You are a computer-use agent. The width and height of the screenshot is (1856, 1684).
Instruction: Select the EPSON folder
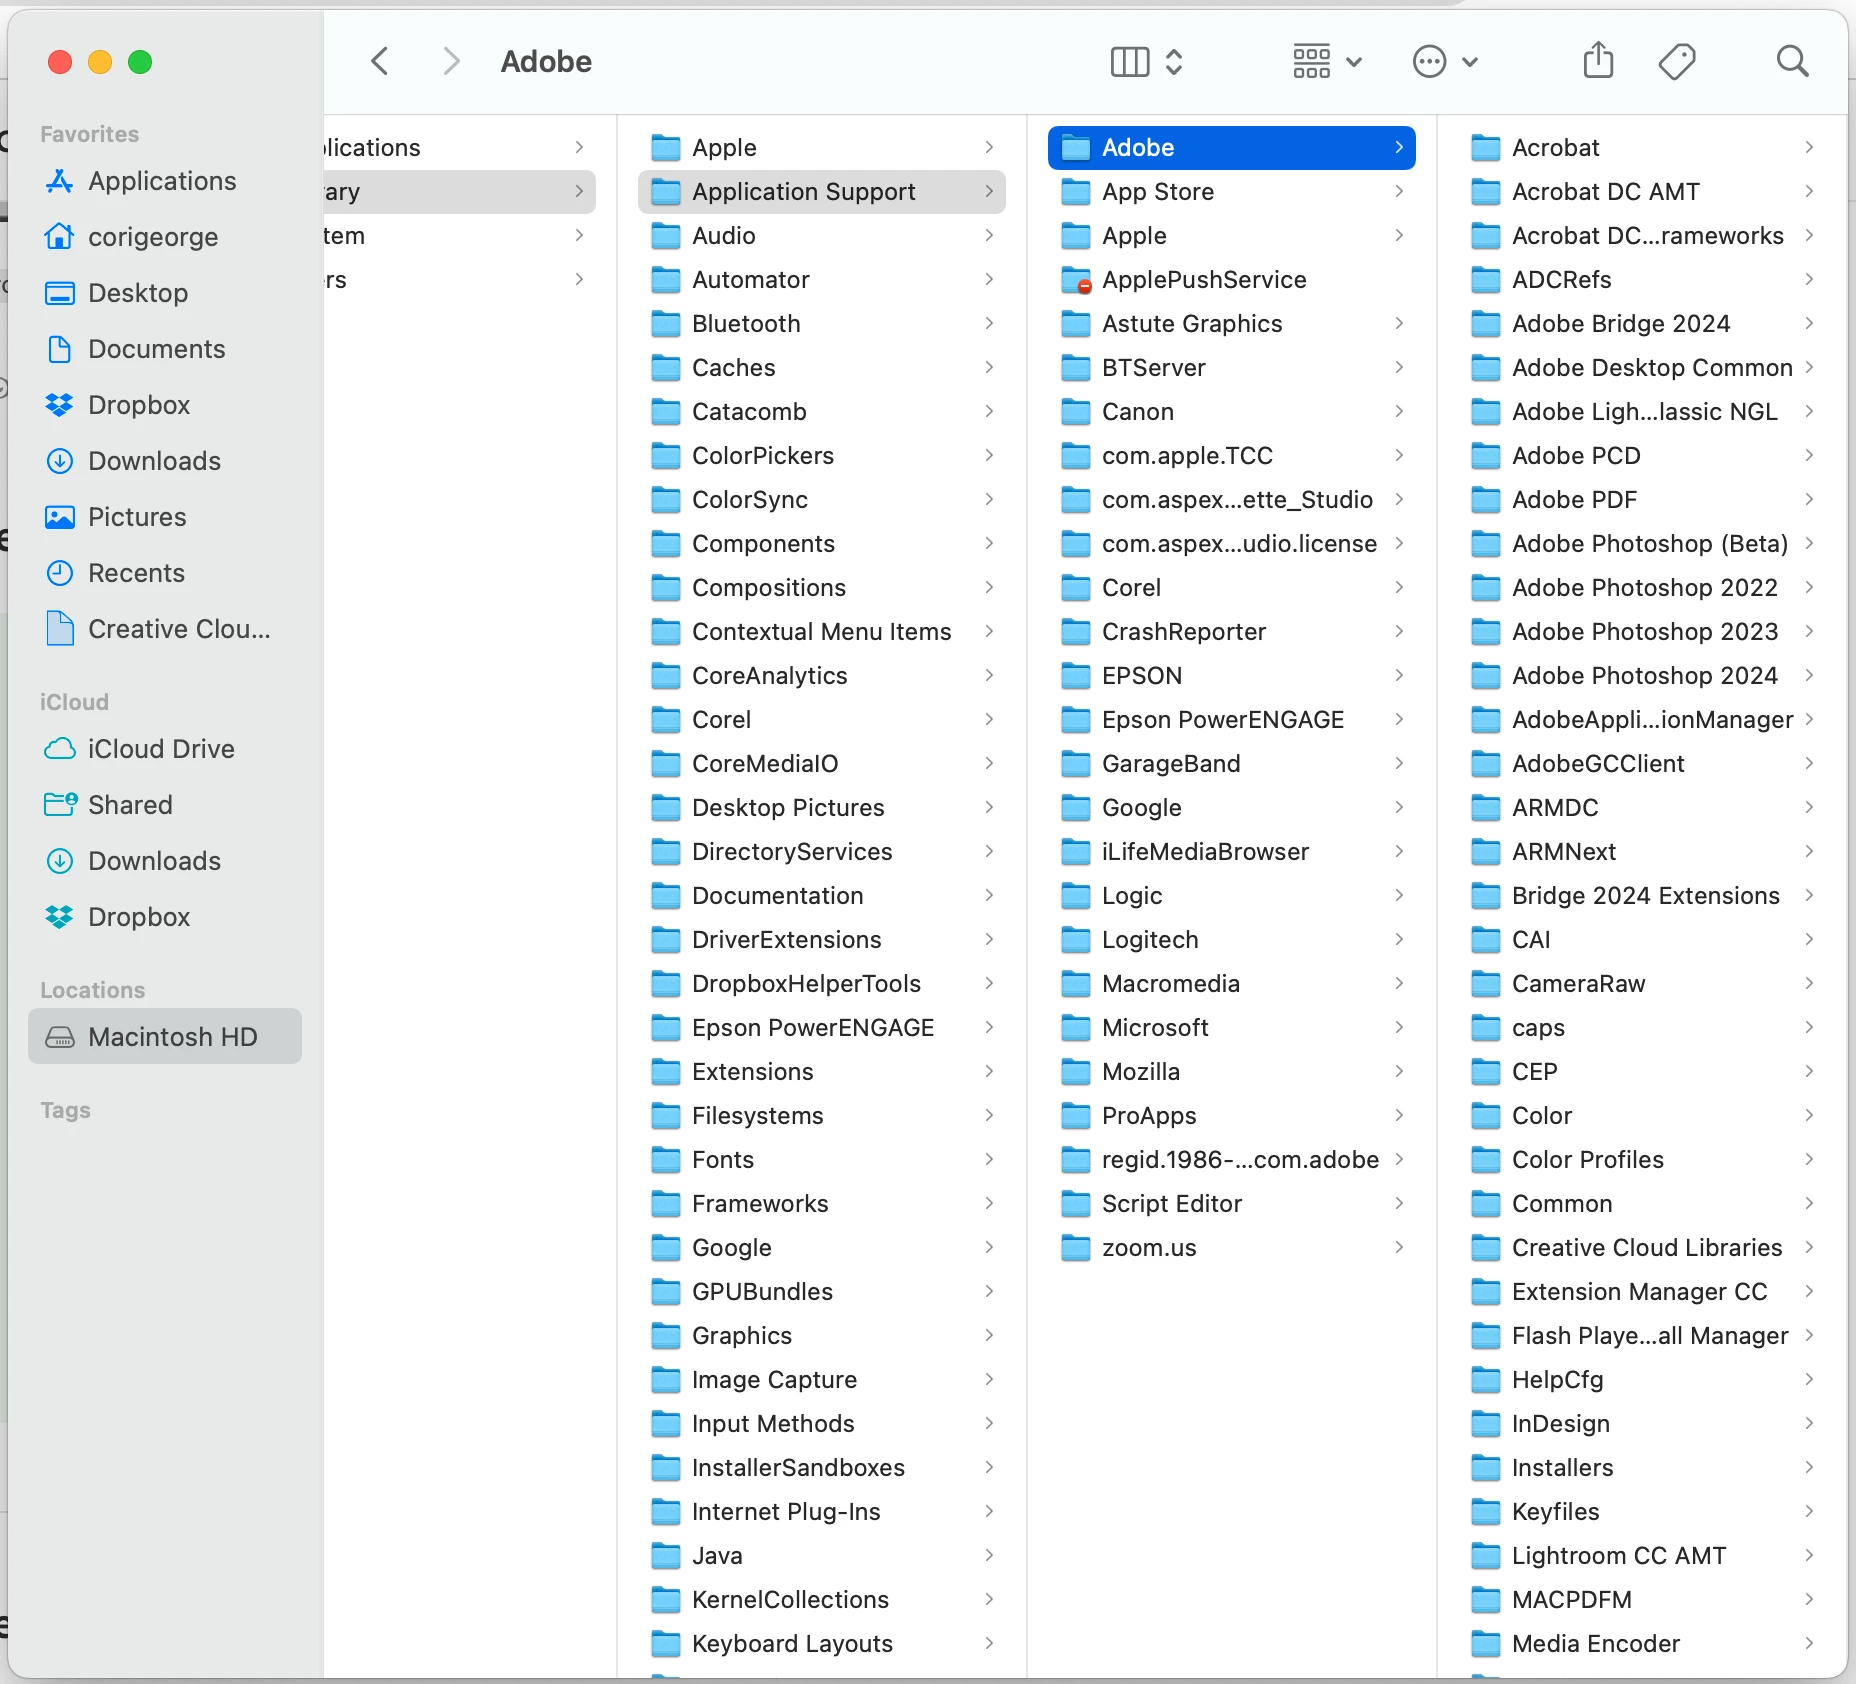click(x=1231, y=676)
